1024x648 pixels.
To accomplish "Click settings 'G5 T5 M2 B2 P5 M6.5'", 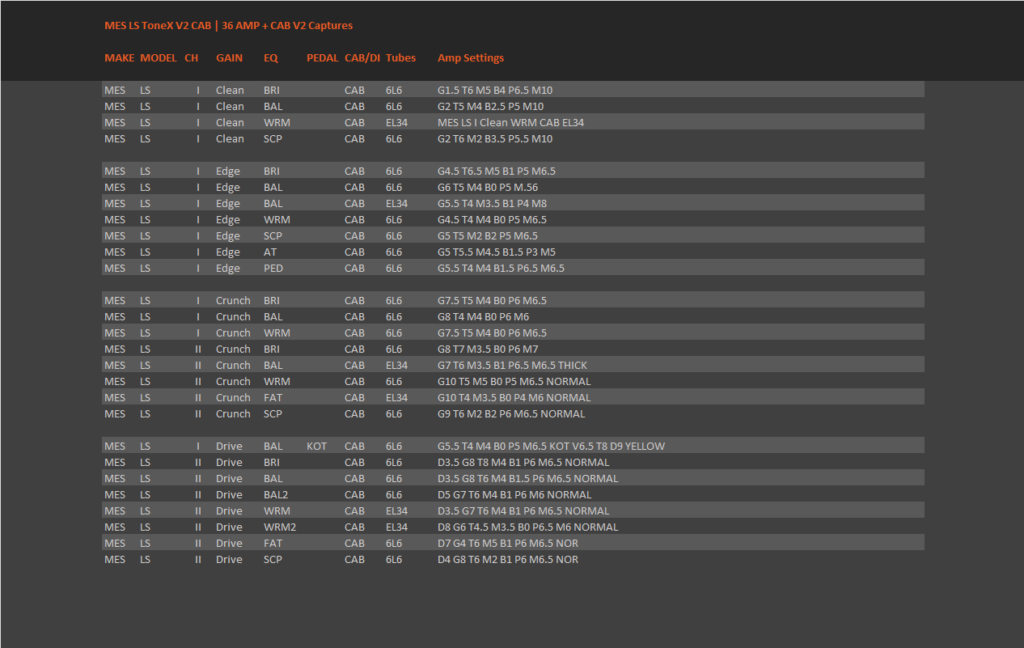I will point(488,236).
